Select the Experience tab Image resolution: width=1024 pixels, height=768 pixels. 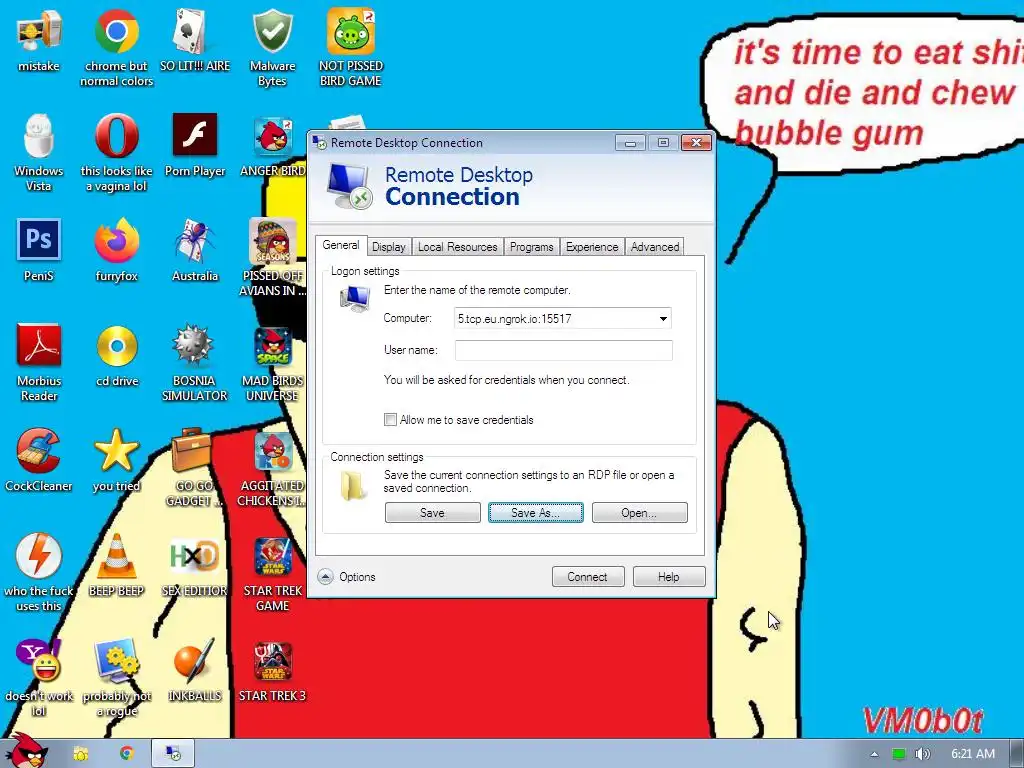click(x=592, y=247)
